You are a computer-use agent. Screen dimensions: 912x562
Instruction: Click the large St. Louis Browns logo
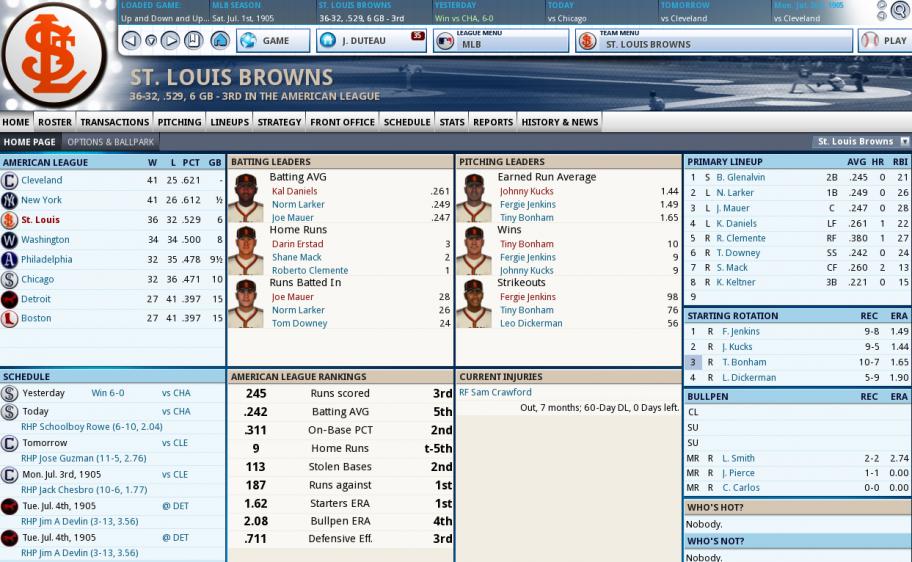pyautogui.click(x=54, y=55)
